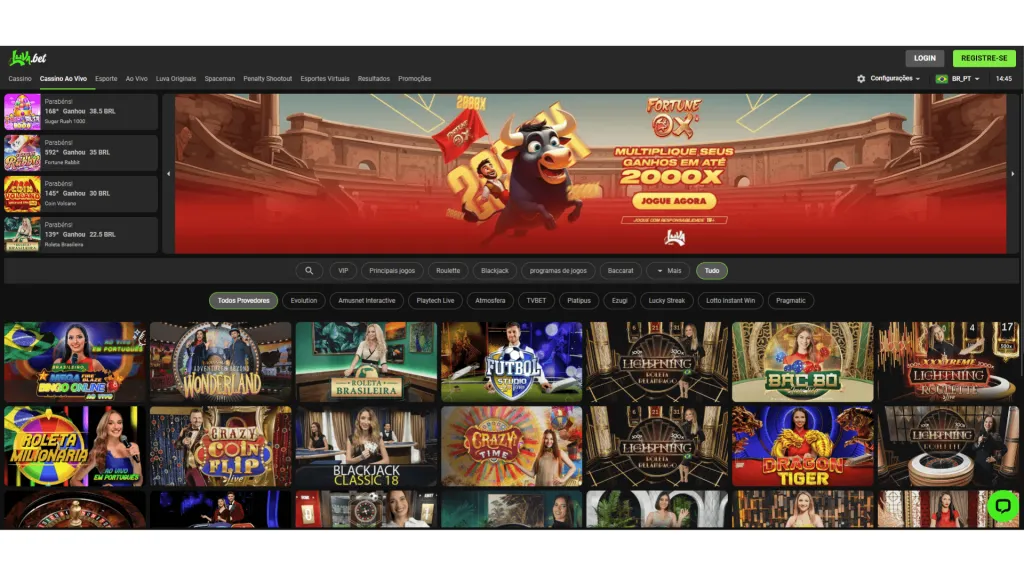Switch to the Esporte tab
The image size is (1024, 576).
tap(106, 79)
